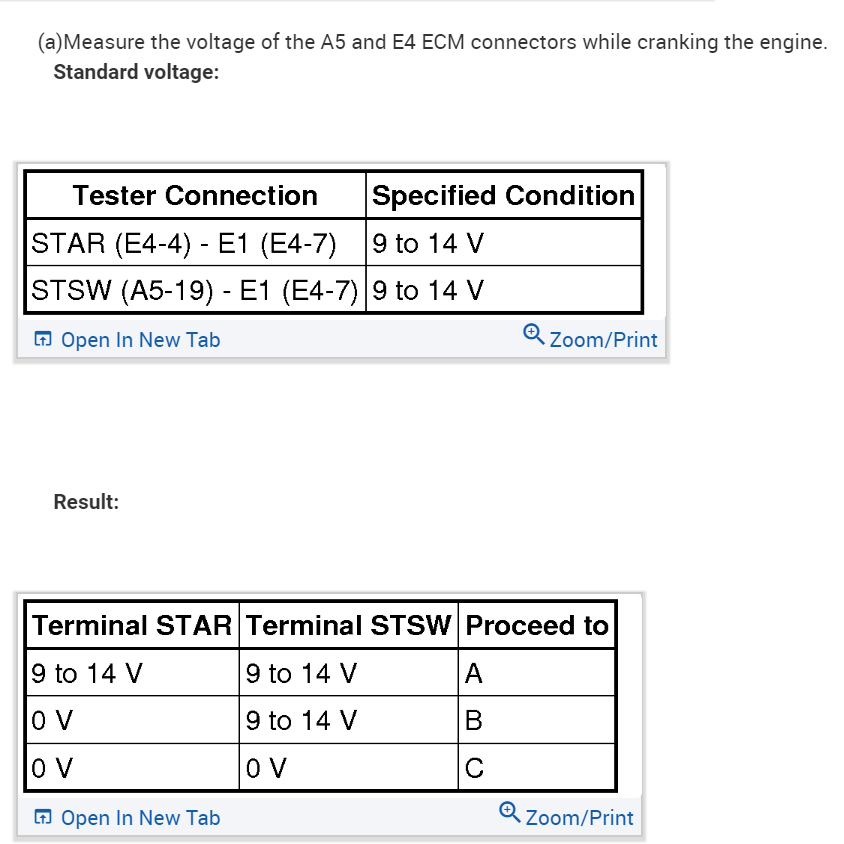This screenshot has width=844, height=844.
Task: Select Zoom/Print text for the Tester Connection table
Action: coord(603,340)
